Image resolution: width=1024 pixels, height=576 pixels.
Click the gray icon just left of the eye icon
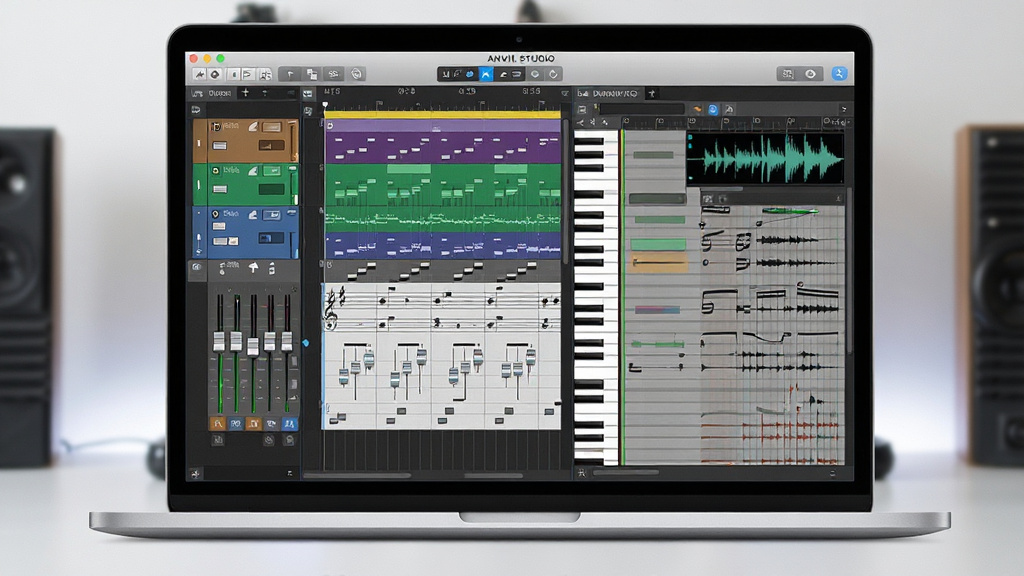(x=786, y=74)
